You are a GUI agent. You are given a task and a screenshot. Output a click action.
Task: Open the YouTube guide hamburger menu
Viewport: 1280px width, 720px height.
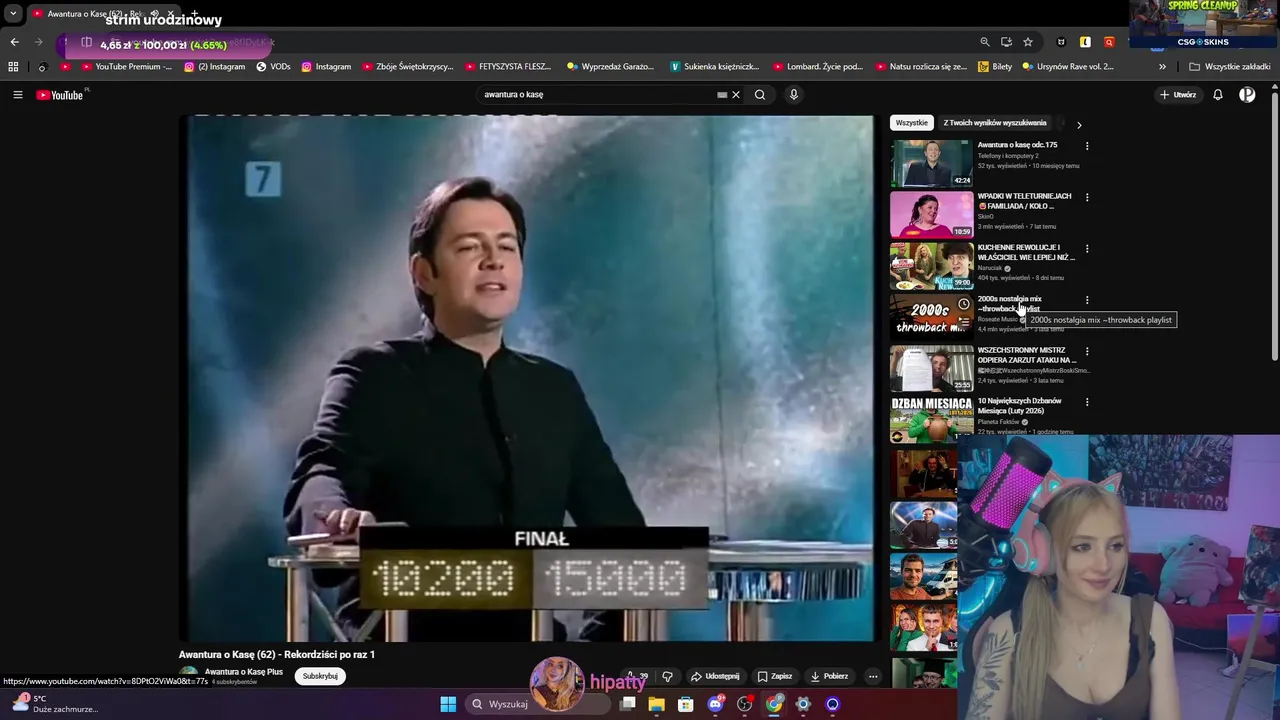tap(17, 95)
